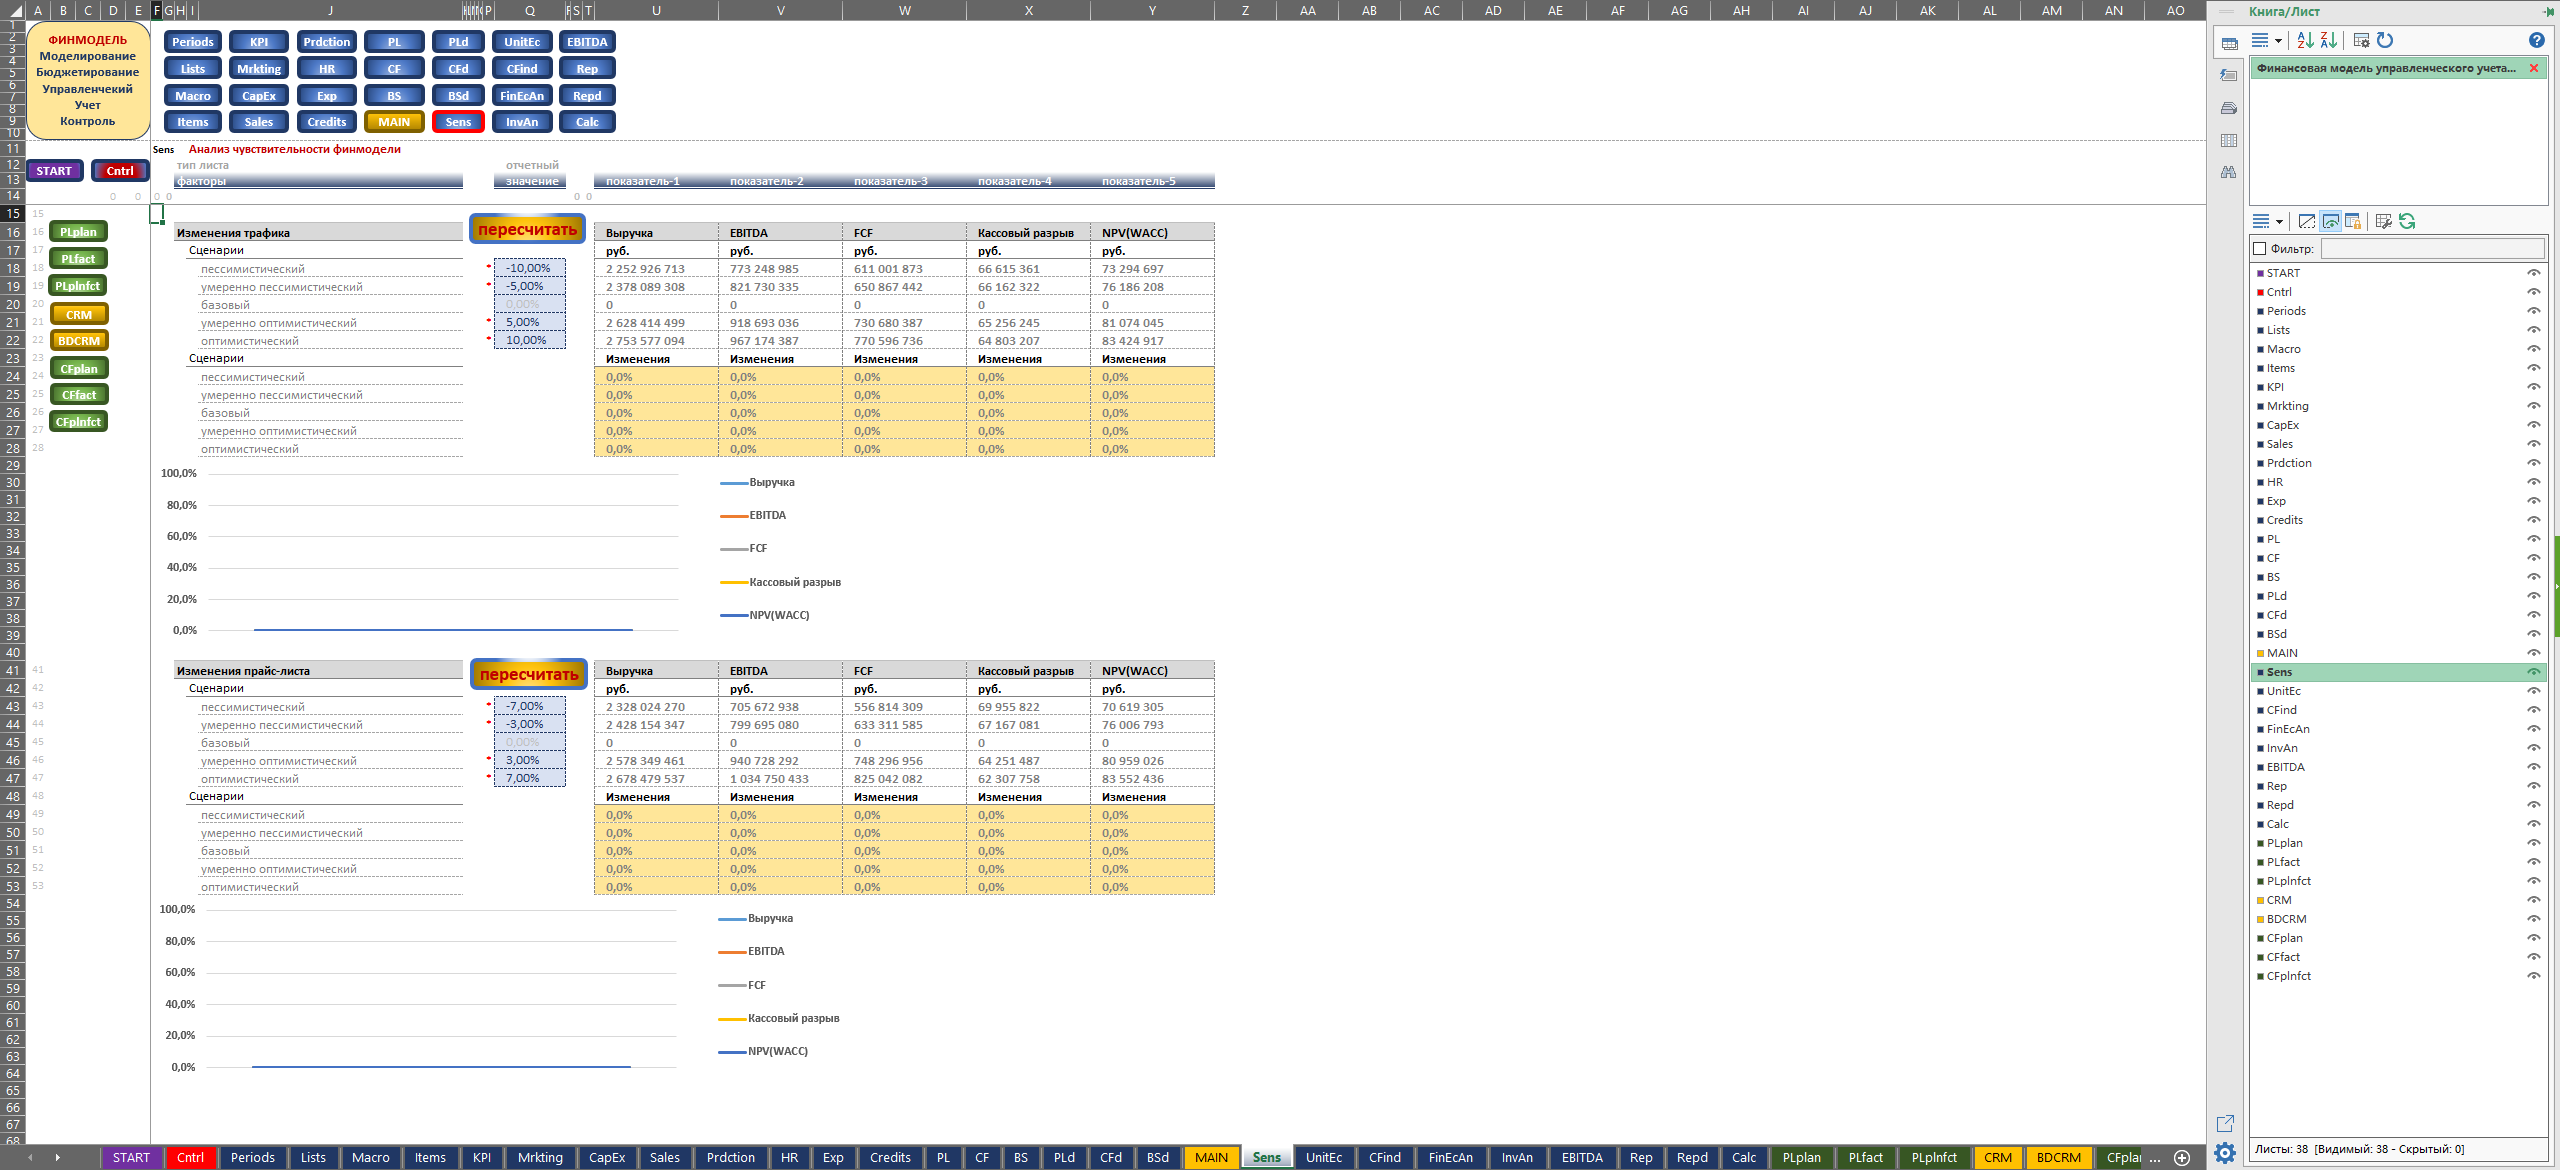This screenshot has width=2560, height=1170.
Task: Click the MAIN navigation button
Action: [394, 122]
